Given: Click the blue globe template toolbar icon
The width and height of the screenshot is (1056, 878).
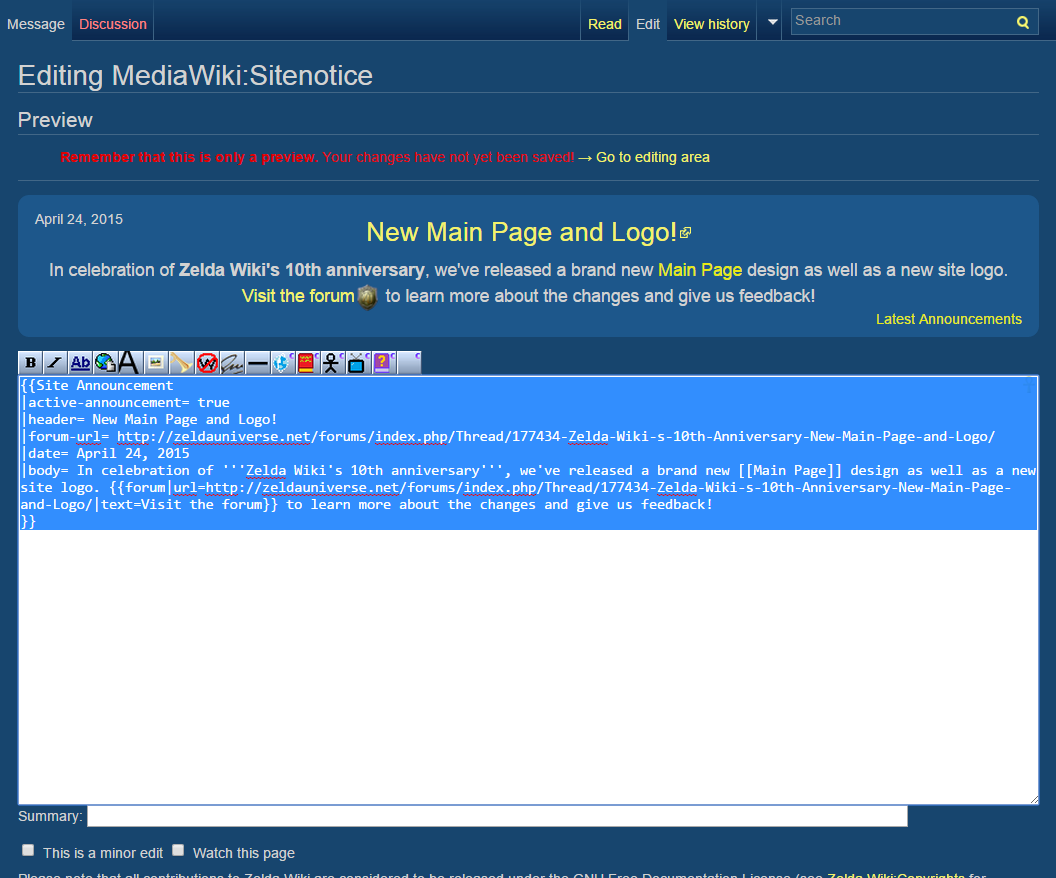Looking at the screenshot, I should (x=282, y=363).
